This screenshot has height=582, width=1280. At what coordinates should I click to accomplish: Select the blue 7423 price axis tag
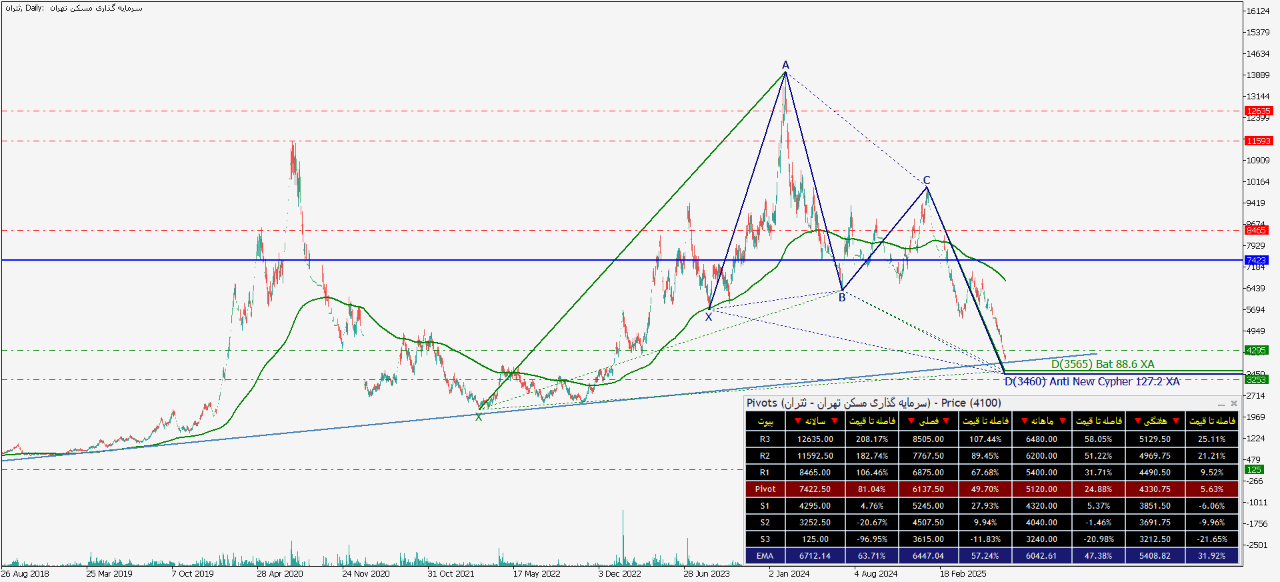coord(1257,260)
